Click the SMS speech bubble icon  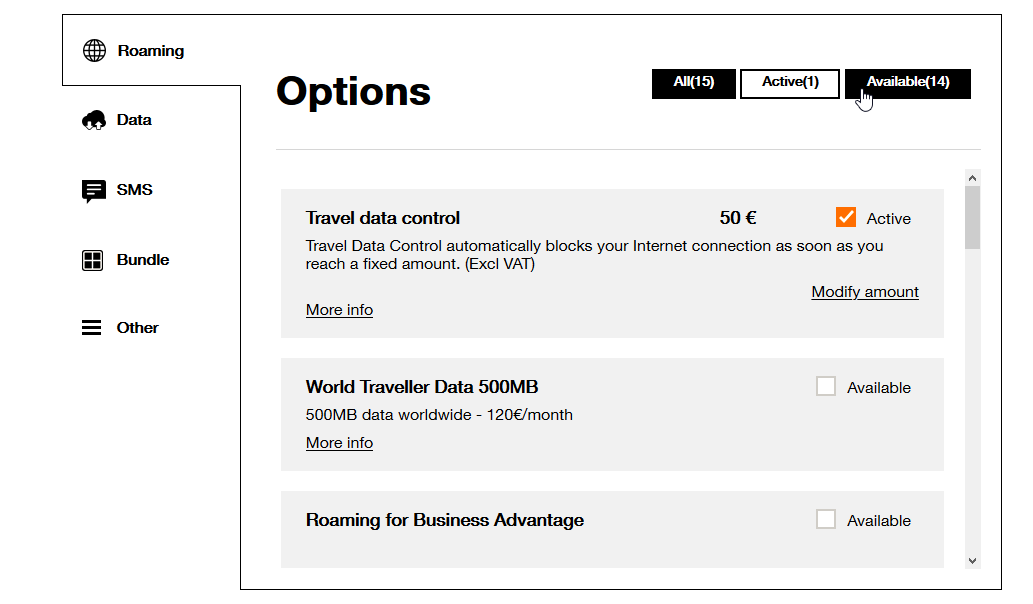coord(93,190)
